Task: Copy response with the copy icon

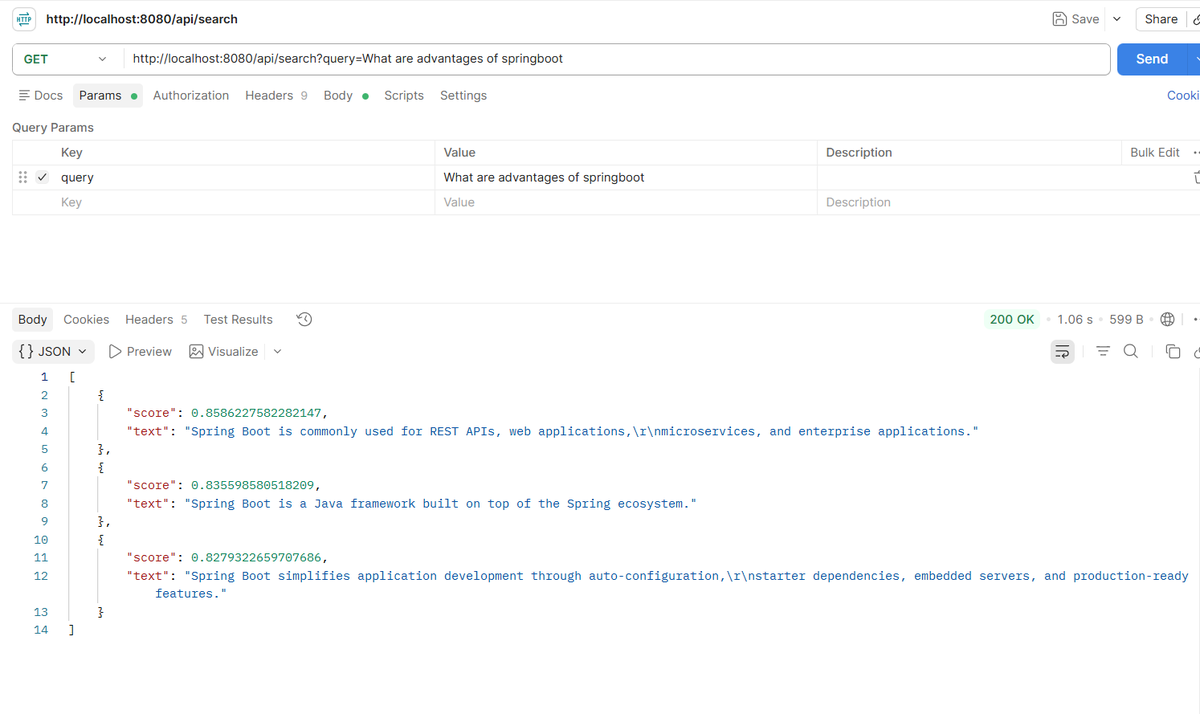Action: click(1173, 351)
